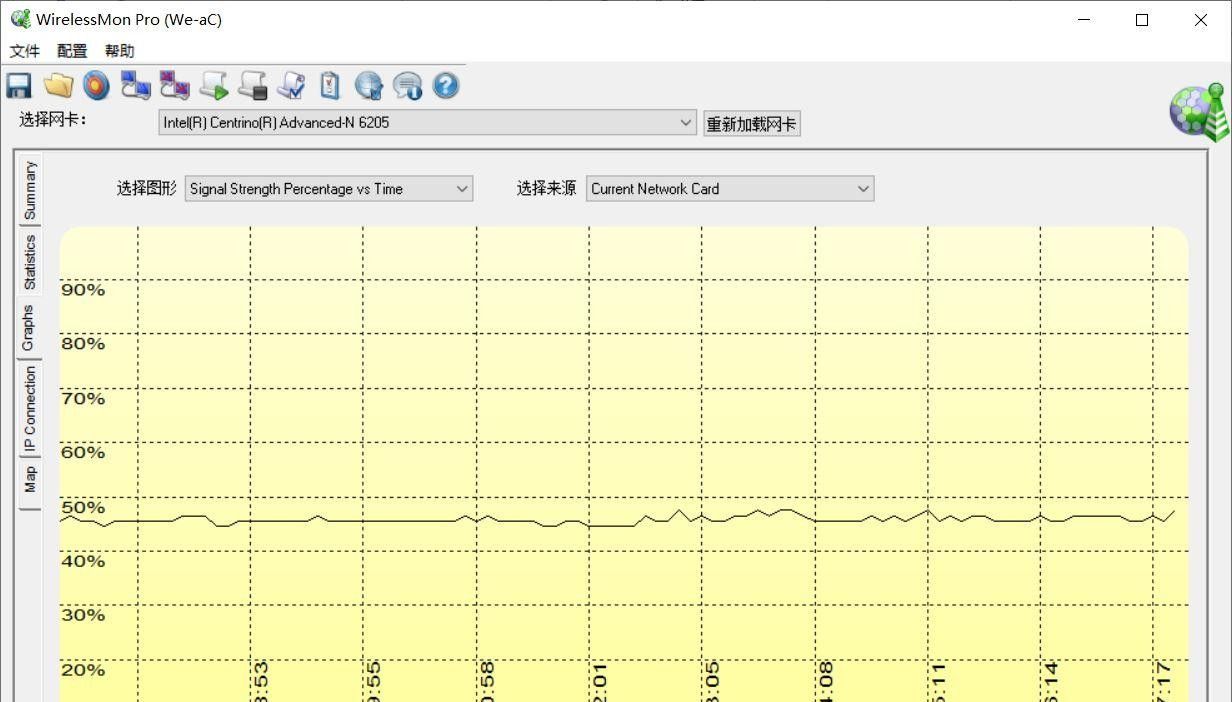The image size is (1232, 702).
Task: Click the scroll with checkmark icon
Action: tap(291, 86)
